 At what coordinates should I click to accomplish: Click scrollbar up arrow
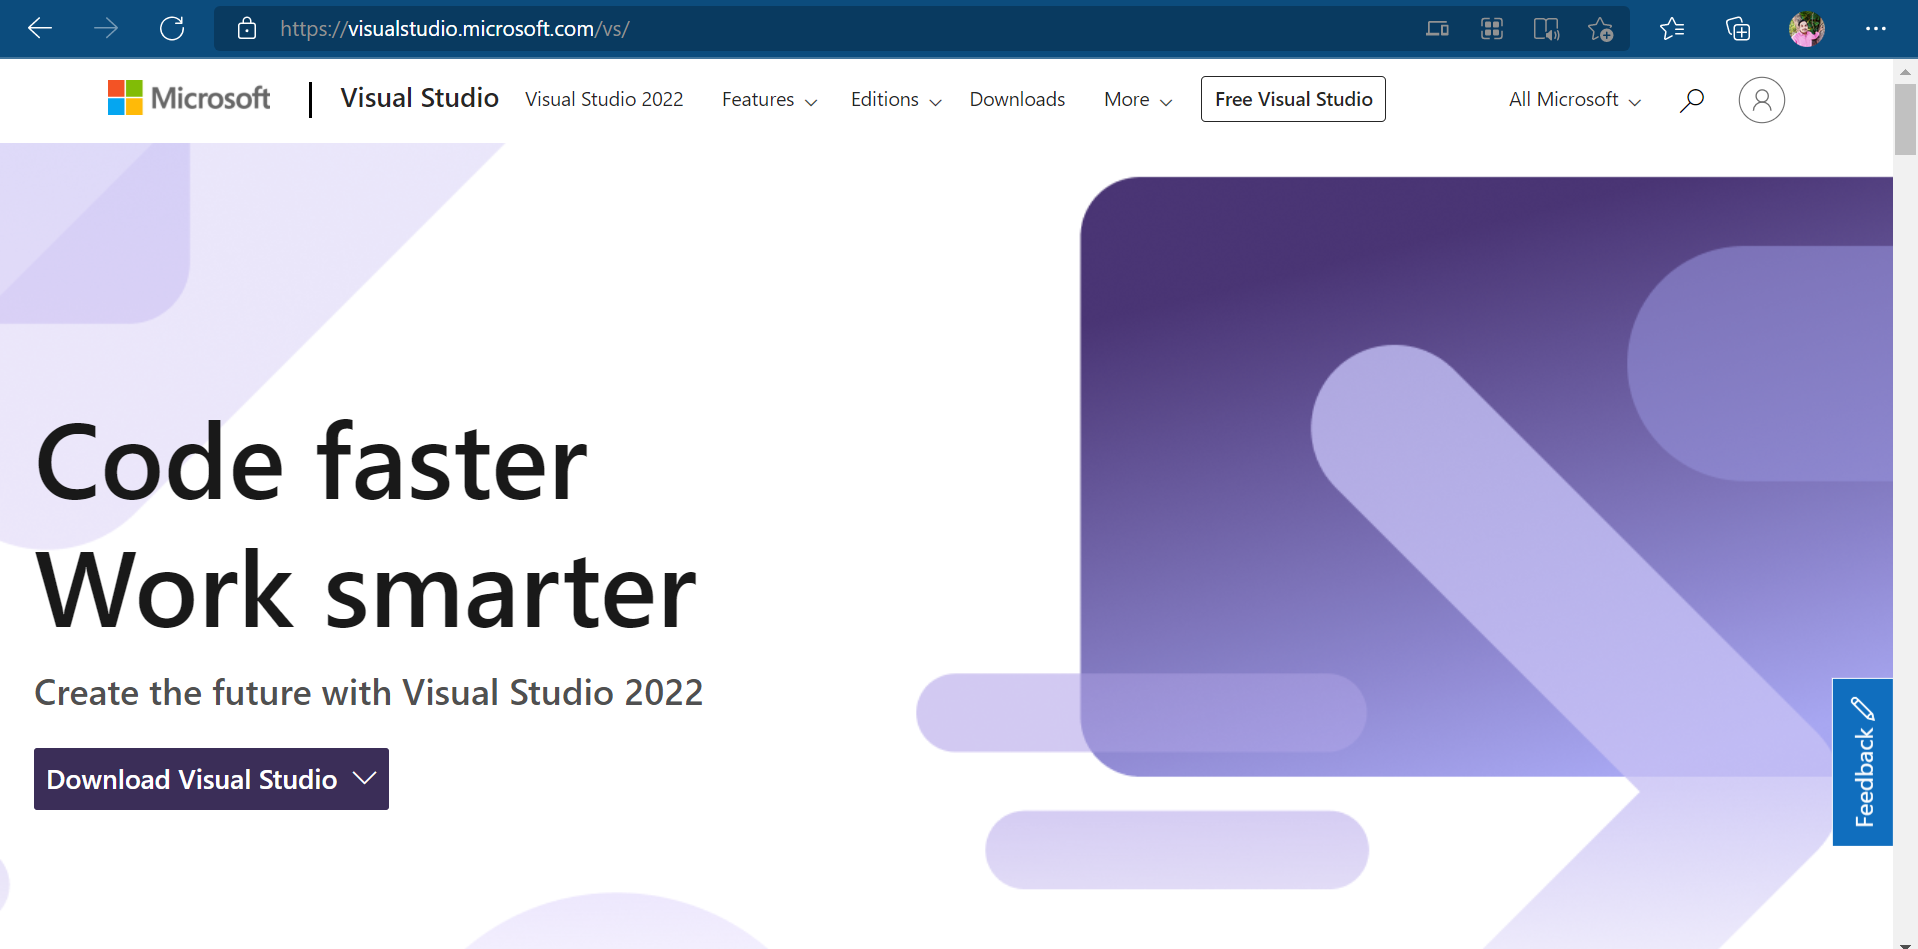(x=1905, y=71)
